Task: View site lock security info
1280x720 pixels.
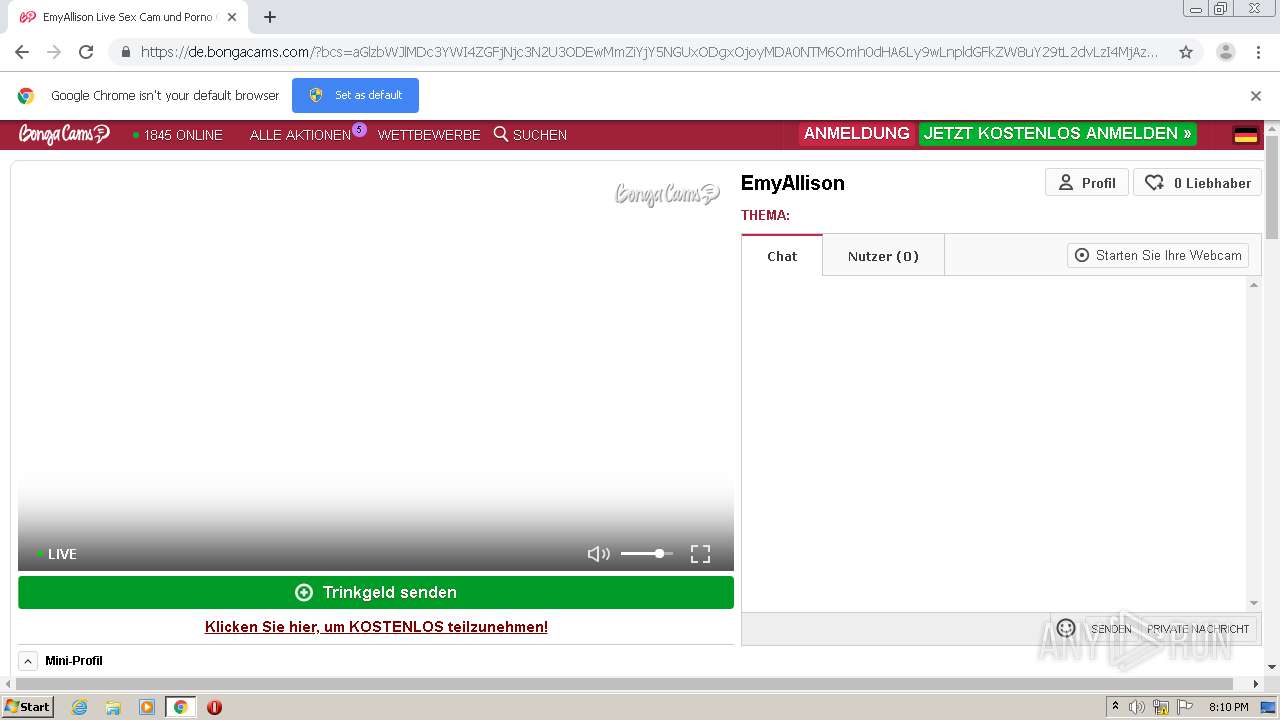Action: pos(124,52)
